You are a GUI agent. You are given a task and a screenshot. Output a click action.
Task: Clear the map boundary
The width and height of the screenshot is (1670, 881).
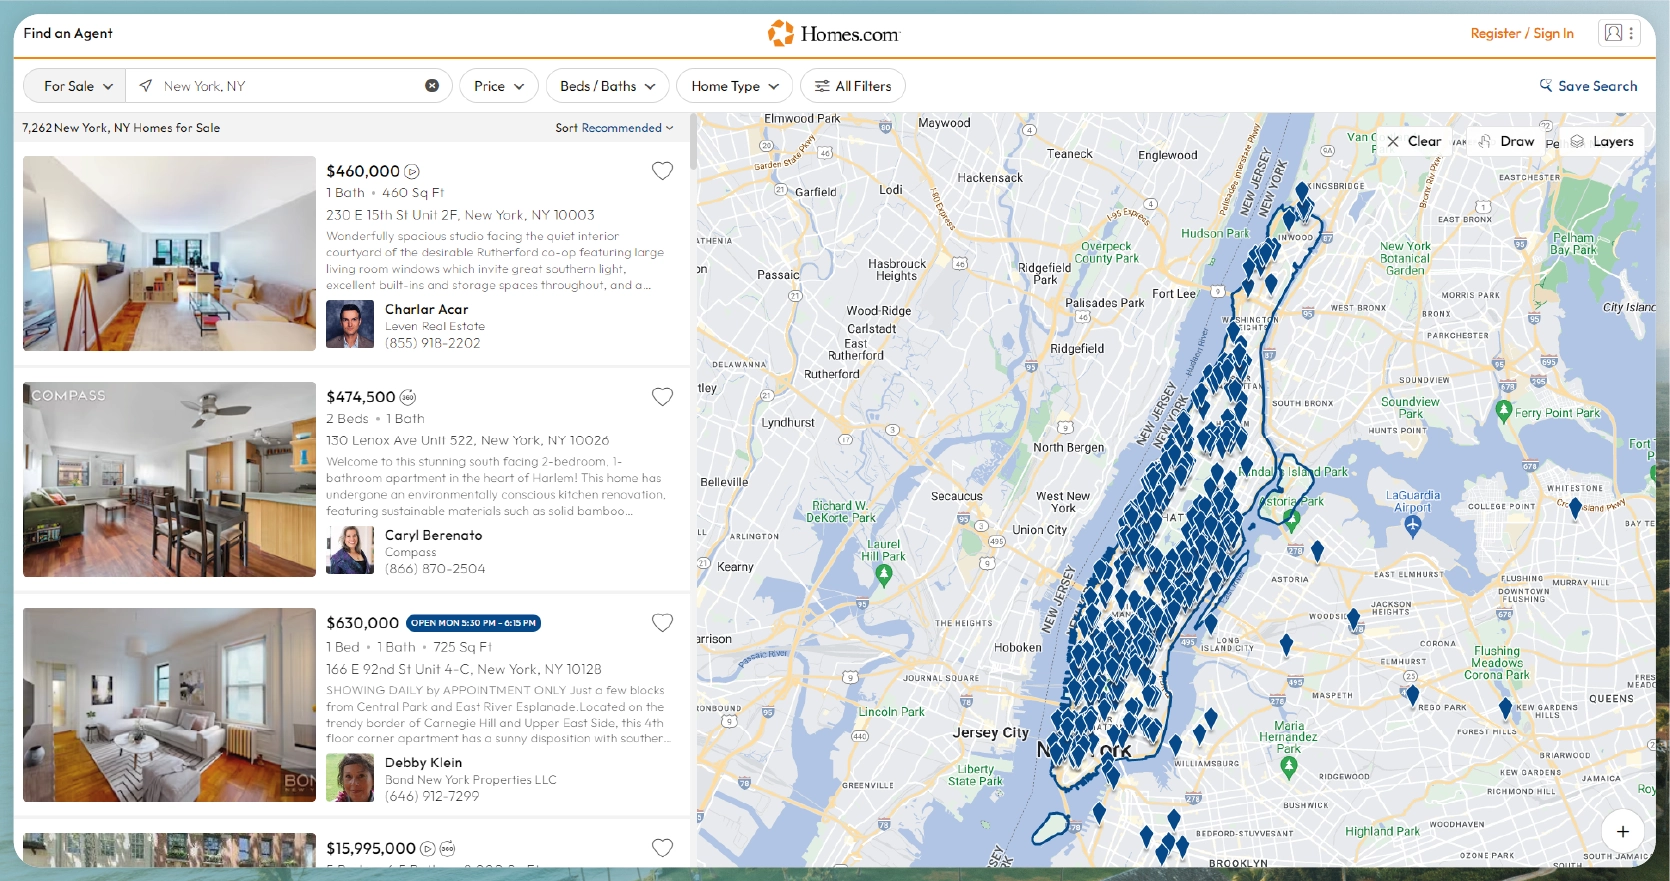pyautogui.click(x=1413, y=141)
